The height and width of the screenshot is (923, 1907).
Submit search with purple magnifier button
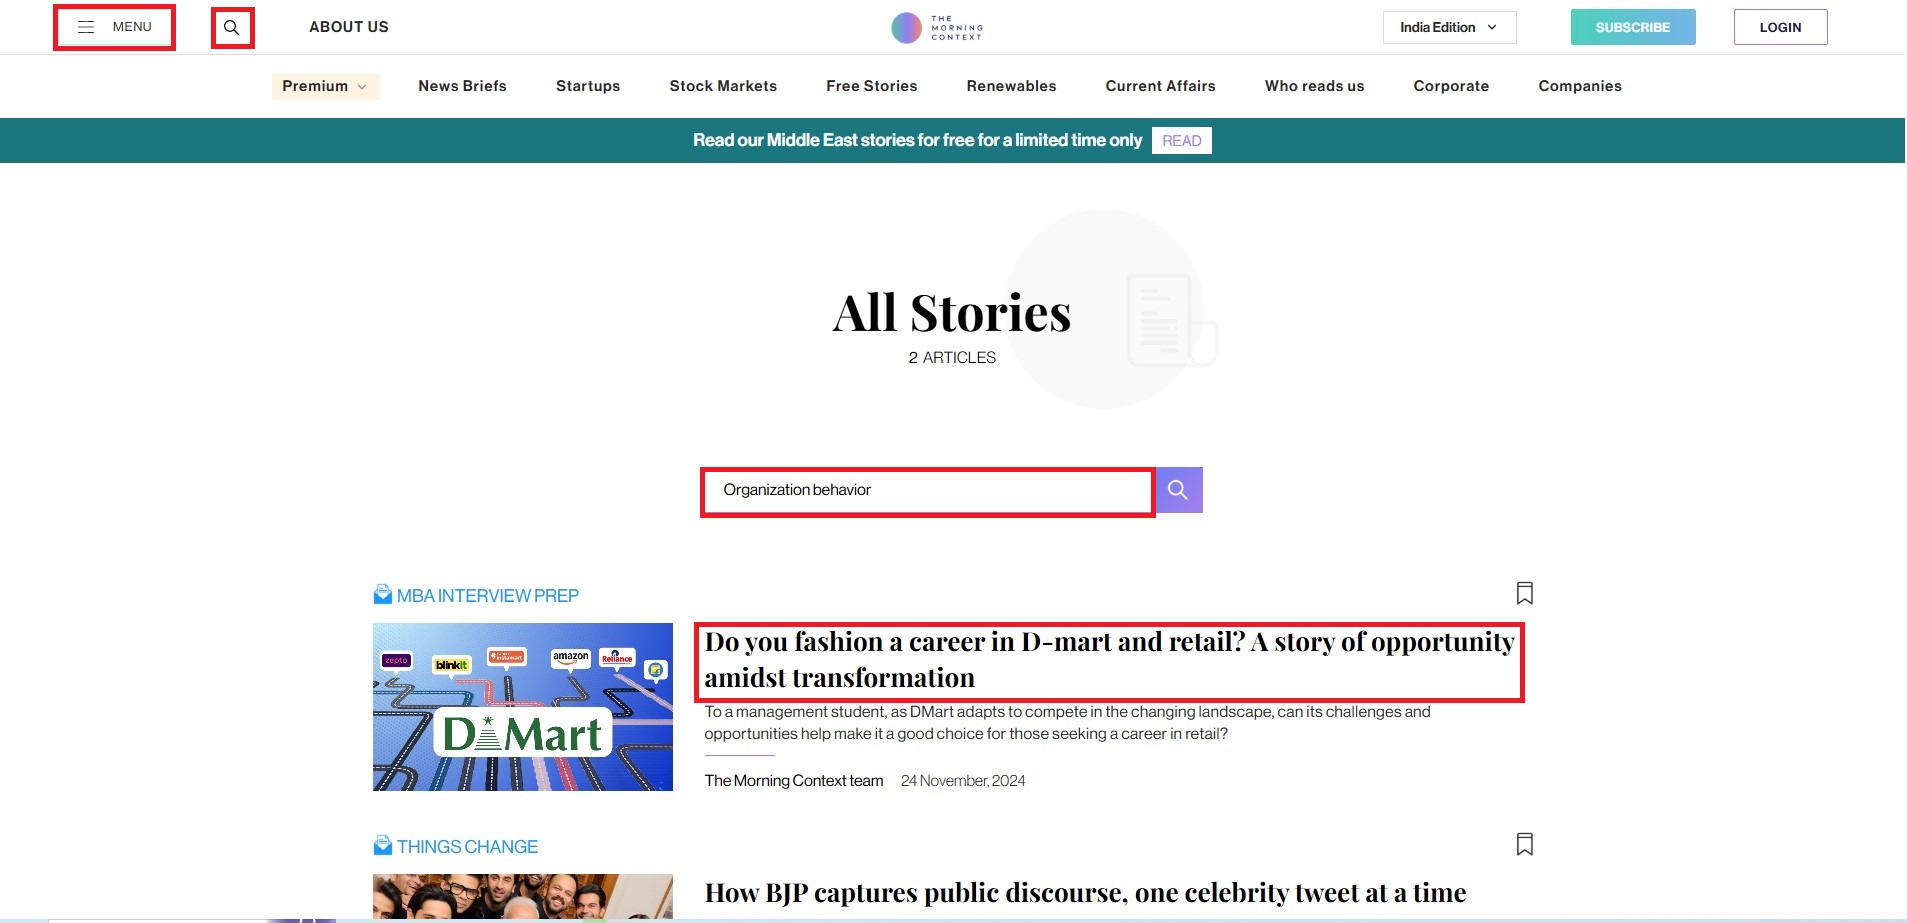(x=1178, y=490)
